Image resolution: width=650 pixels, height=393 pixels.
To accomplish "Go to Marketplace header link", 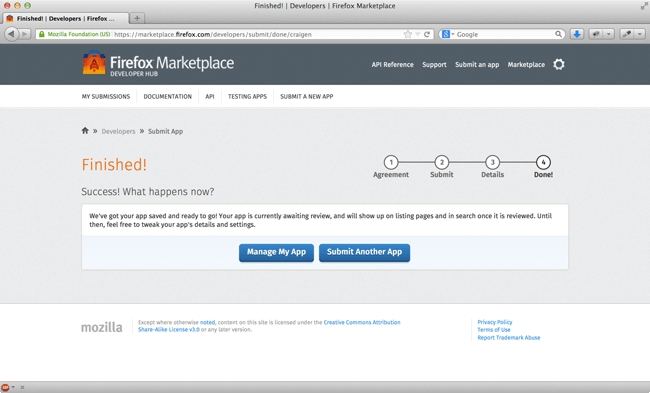I will (526, 65).
